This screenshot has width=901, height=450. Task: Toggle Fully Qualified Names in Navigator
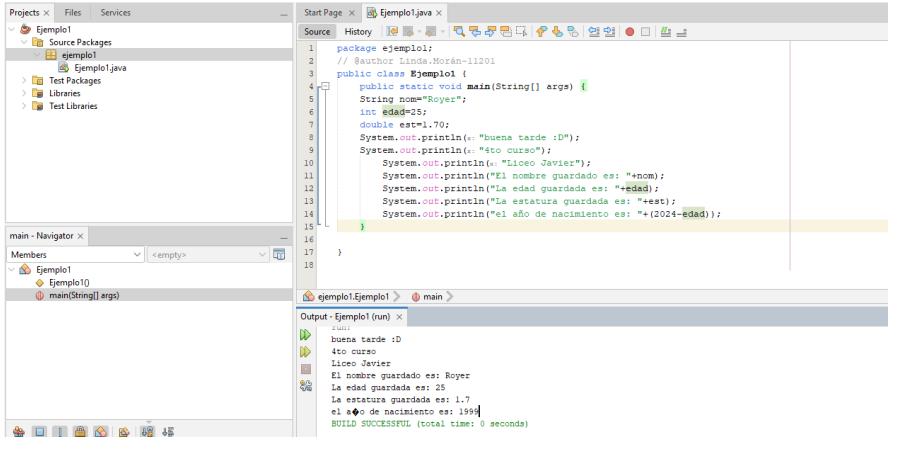coord(124,431)
